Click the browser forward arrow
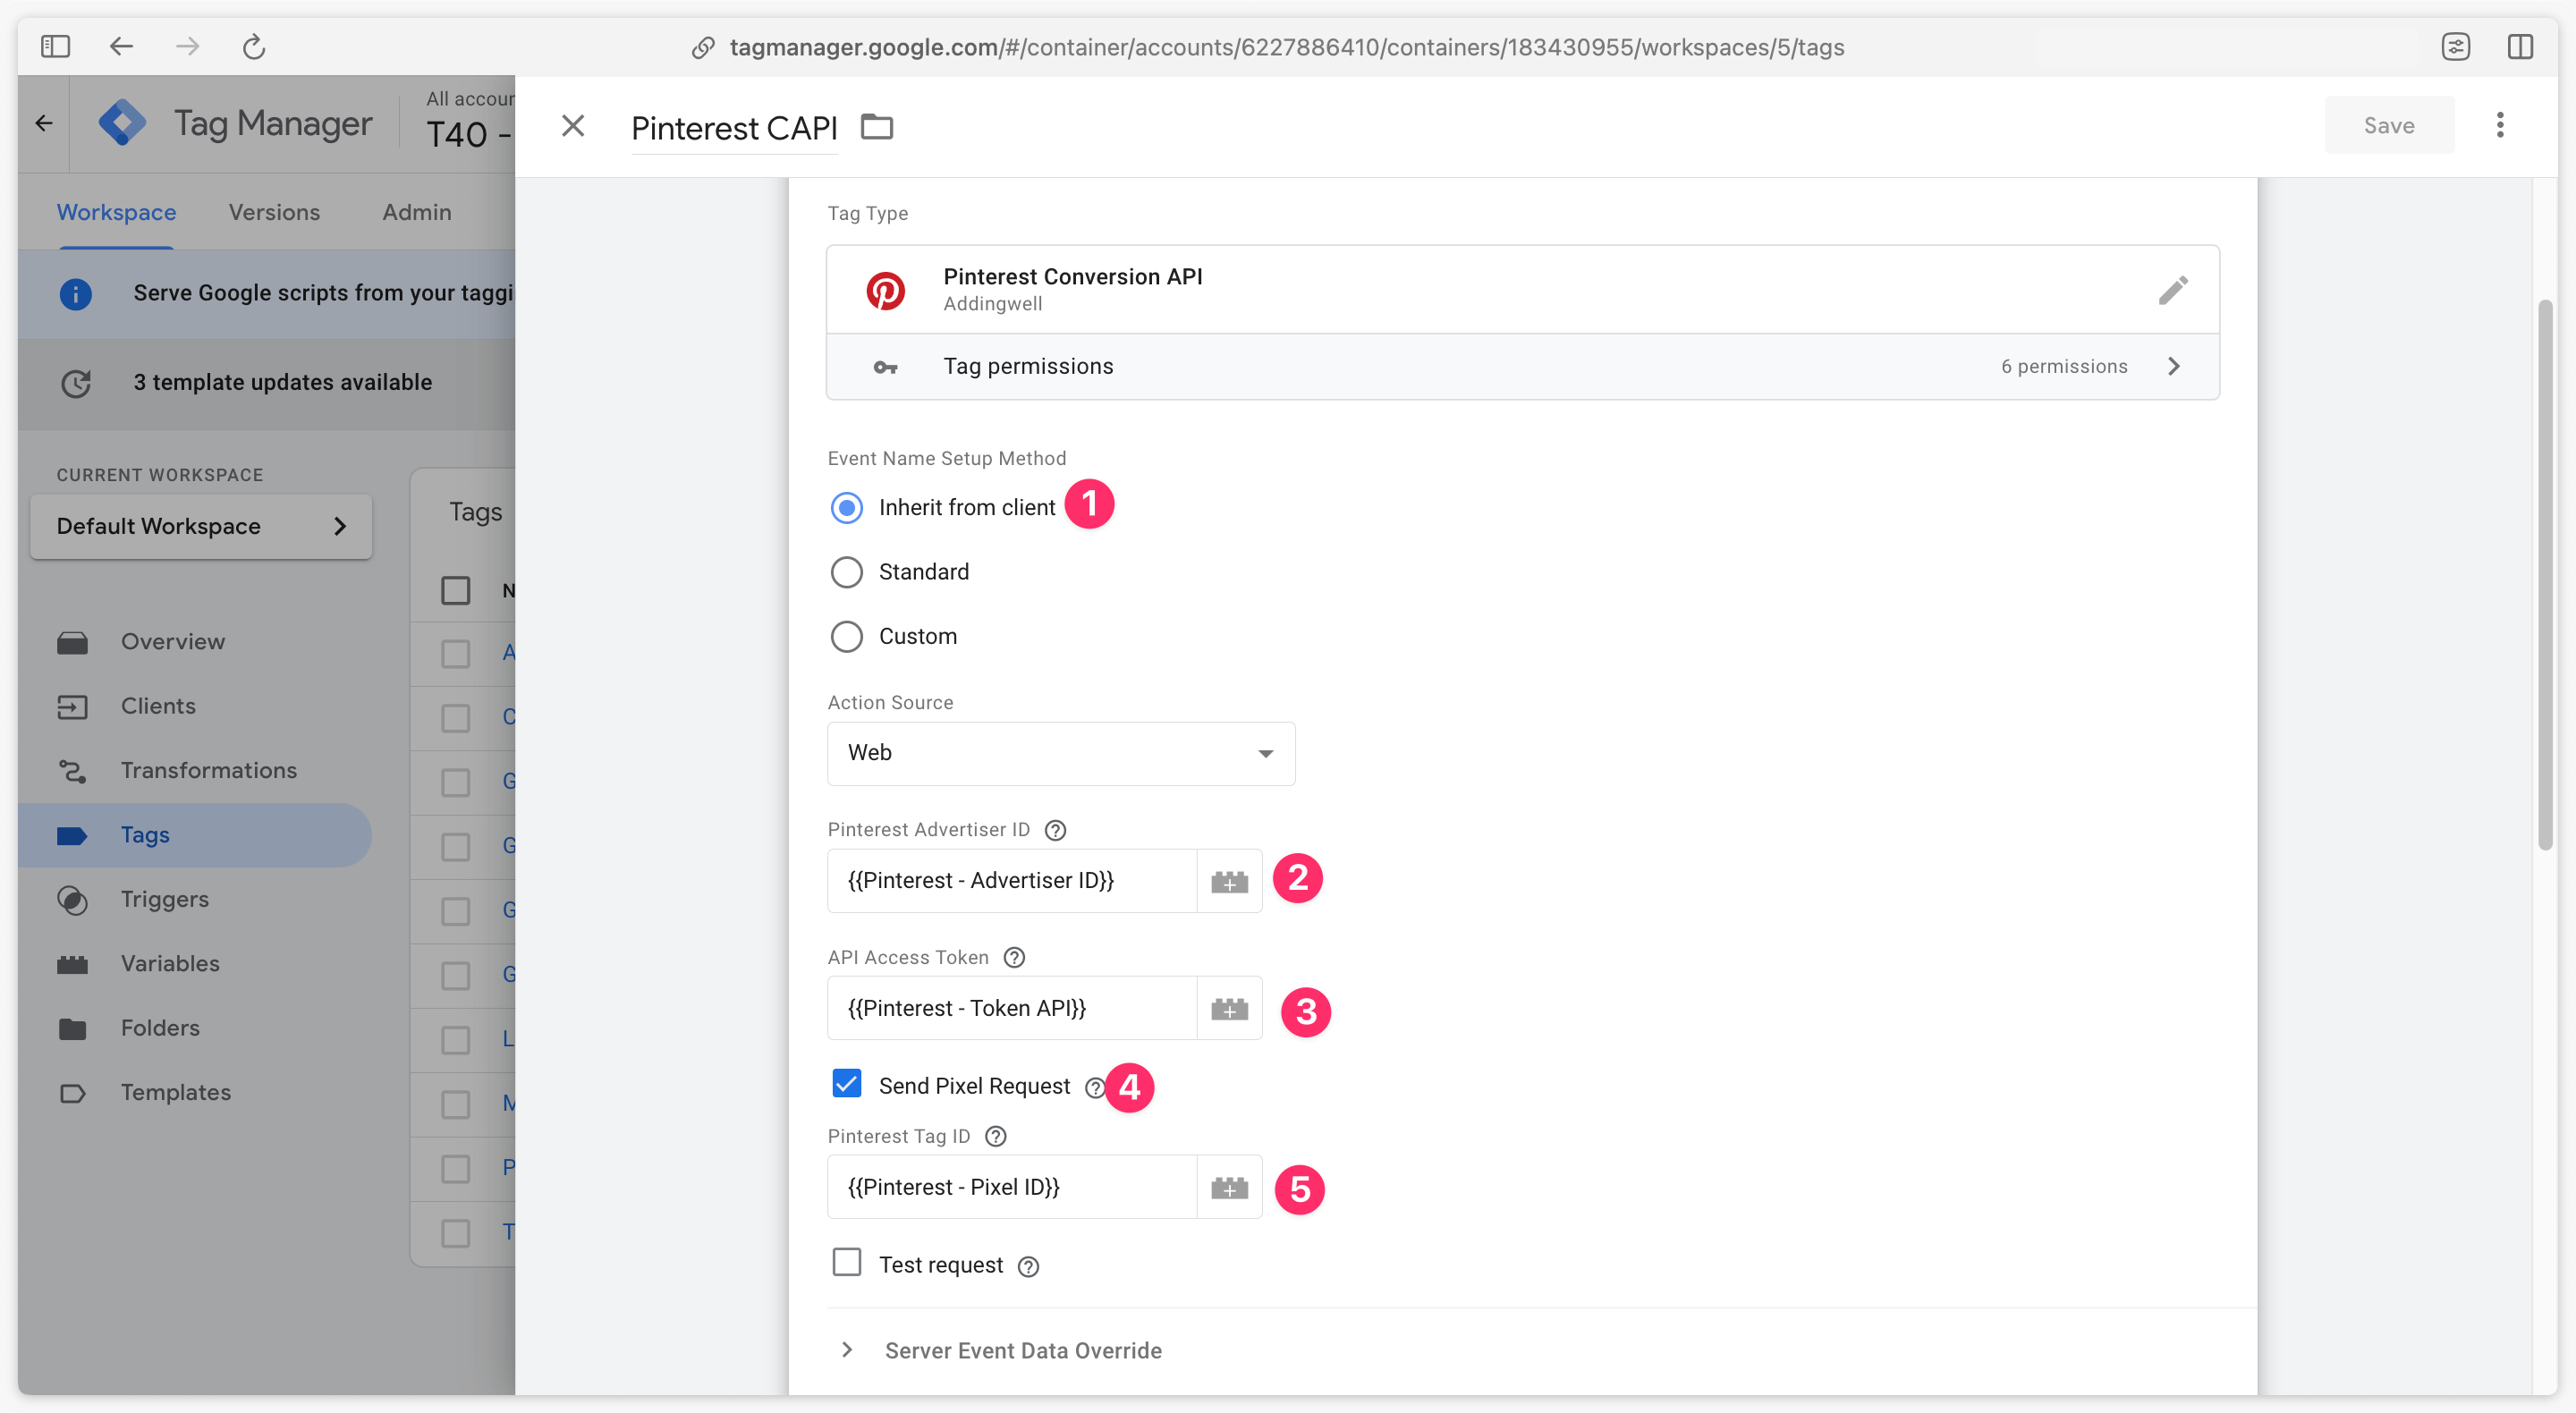This screenshot has width=2576, height=1413. click(187, 46)
